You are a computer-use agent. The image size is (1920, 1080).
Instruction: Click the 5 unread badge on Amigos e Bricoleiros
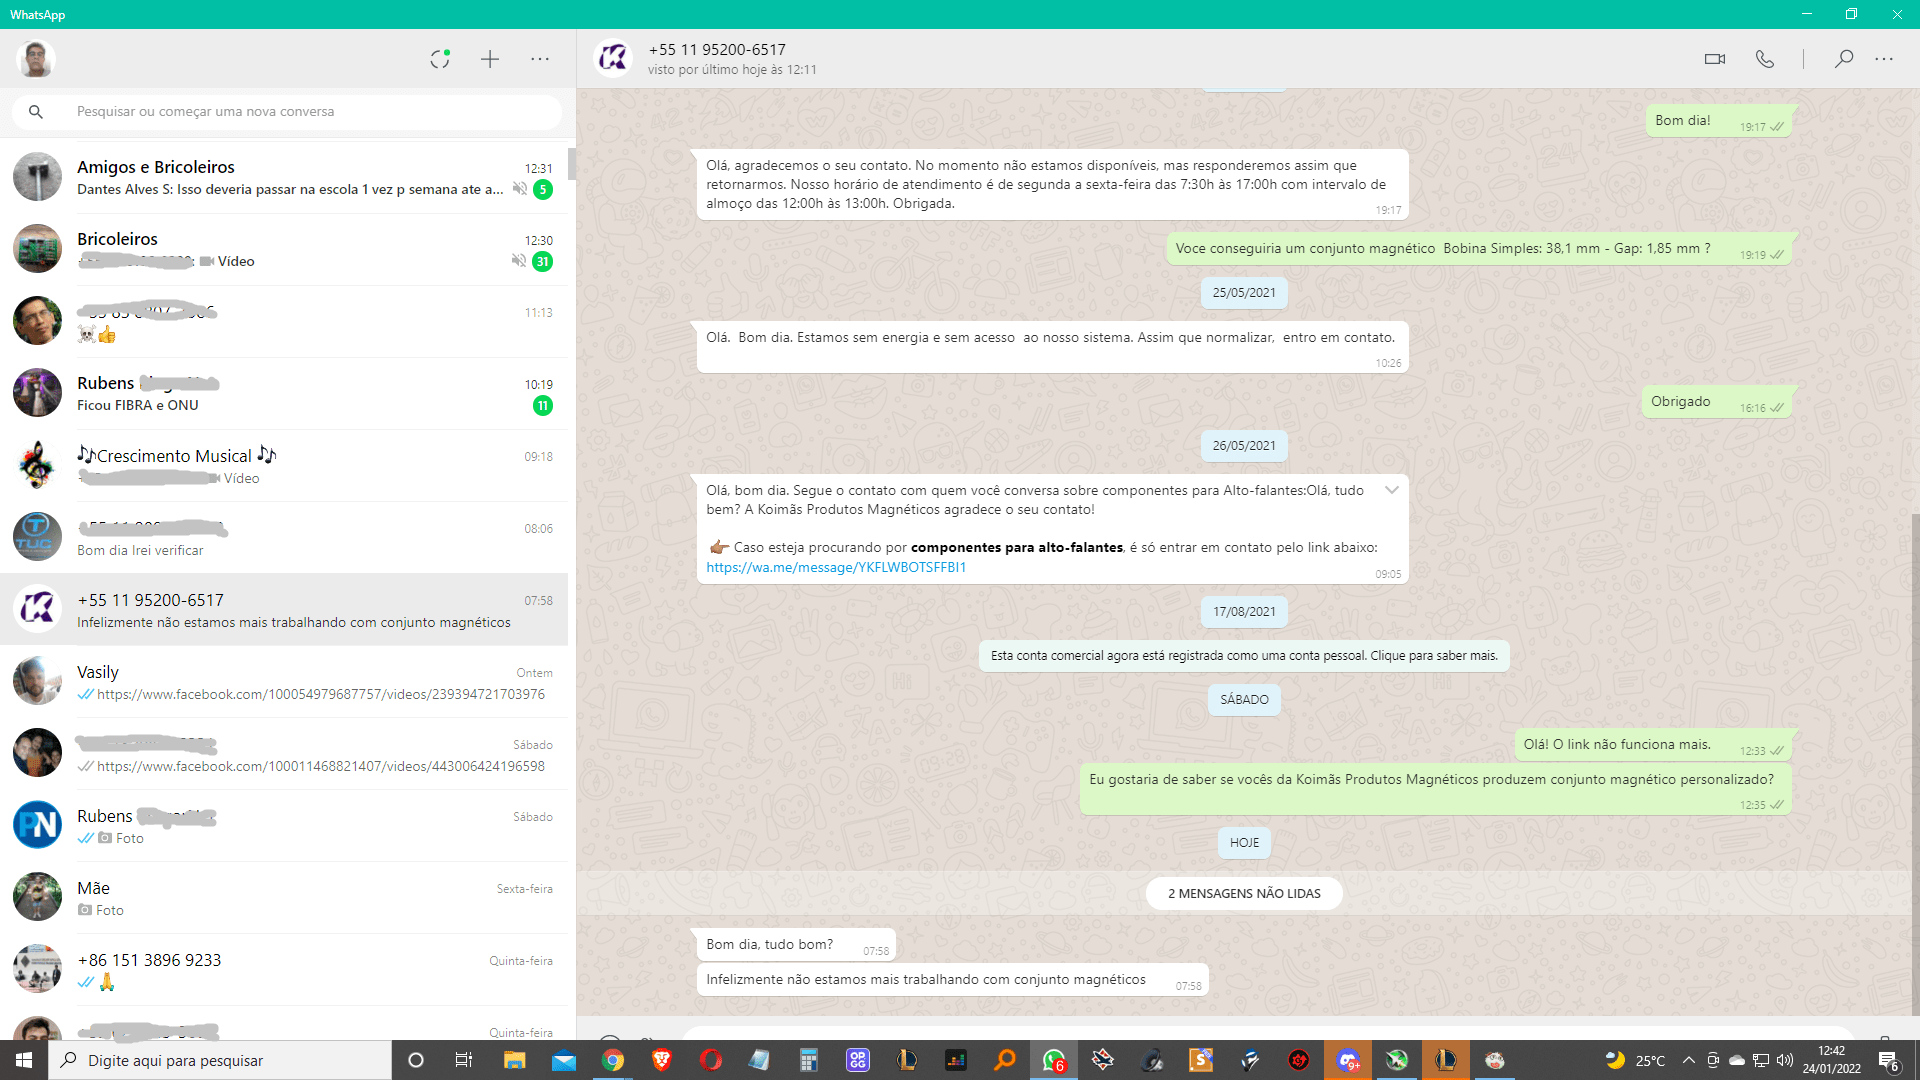(543, 190)
